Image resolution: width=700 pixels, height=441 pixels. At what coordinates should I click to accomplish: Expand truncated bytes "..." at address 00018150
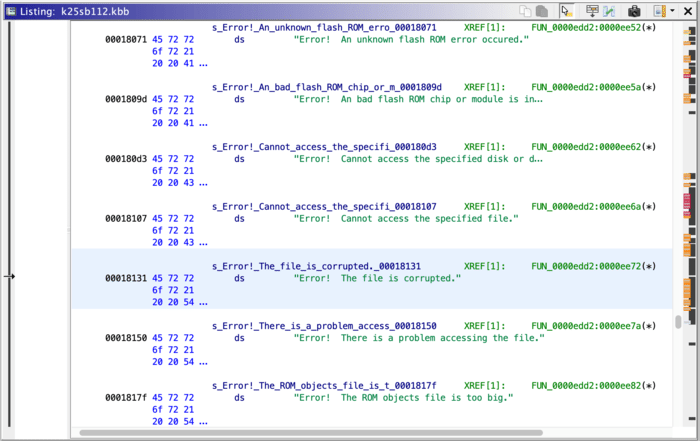pos(203,361)
